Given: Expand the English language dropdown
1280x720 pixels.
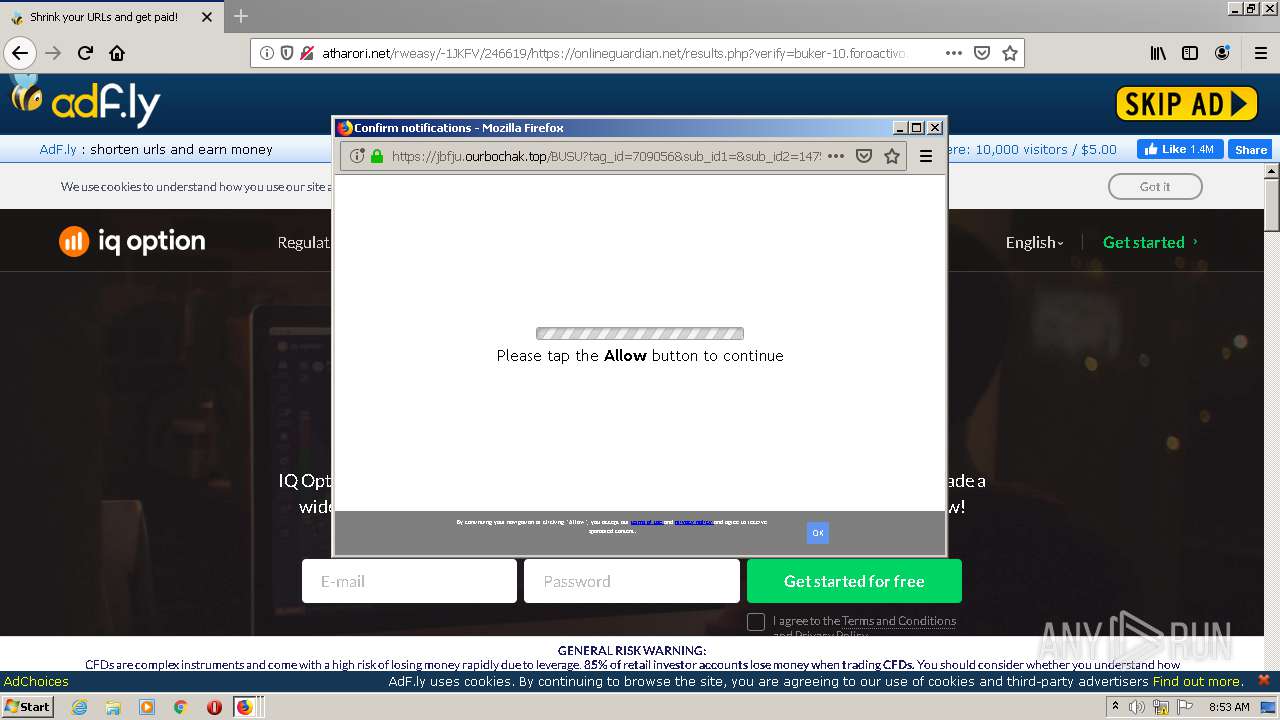Looking at the screenshot, I should coord(1034,242).
